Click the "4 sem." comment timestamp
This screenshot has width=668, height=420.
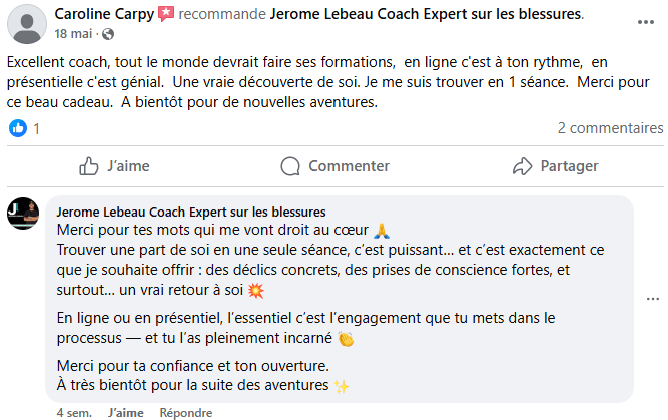pos(75,412)
